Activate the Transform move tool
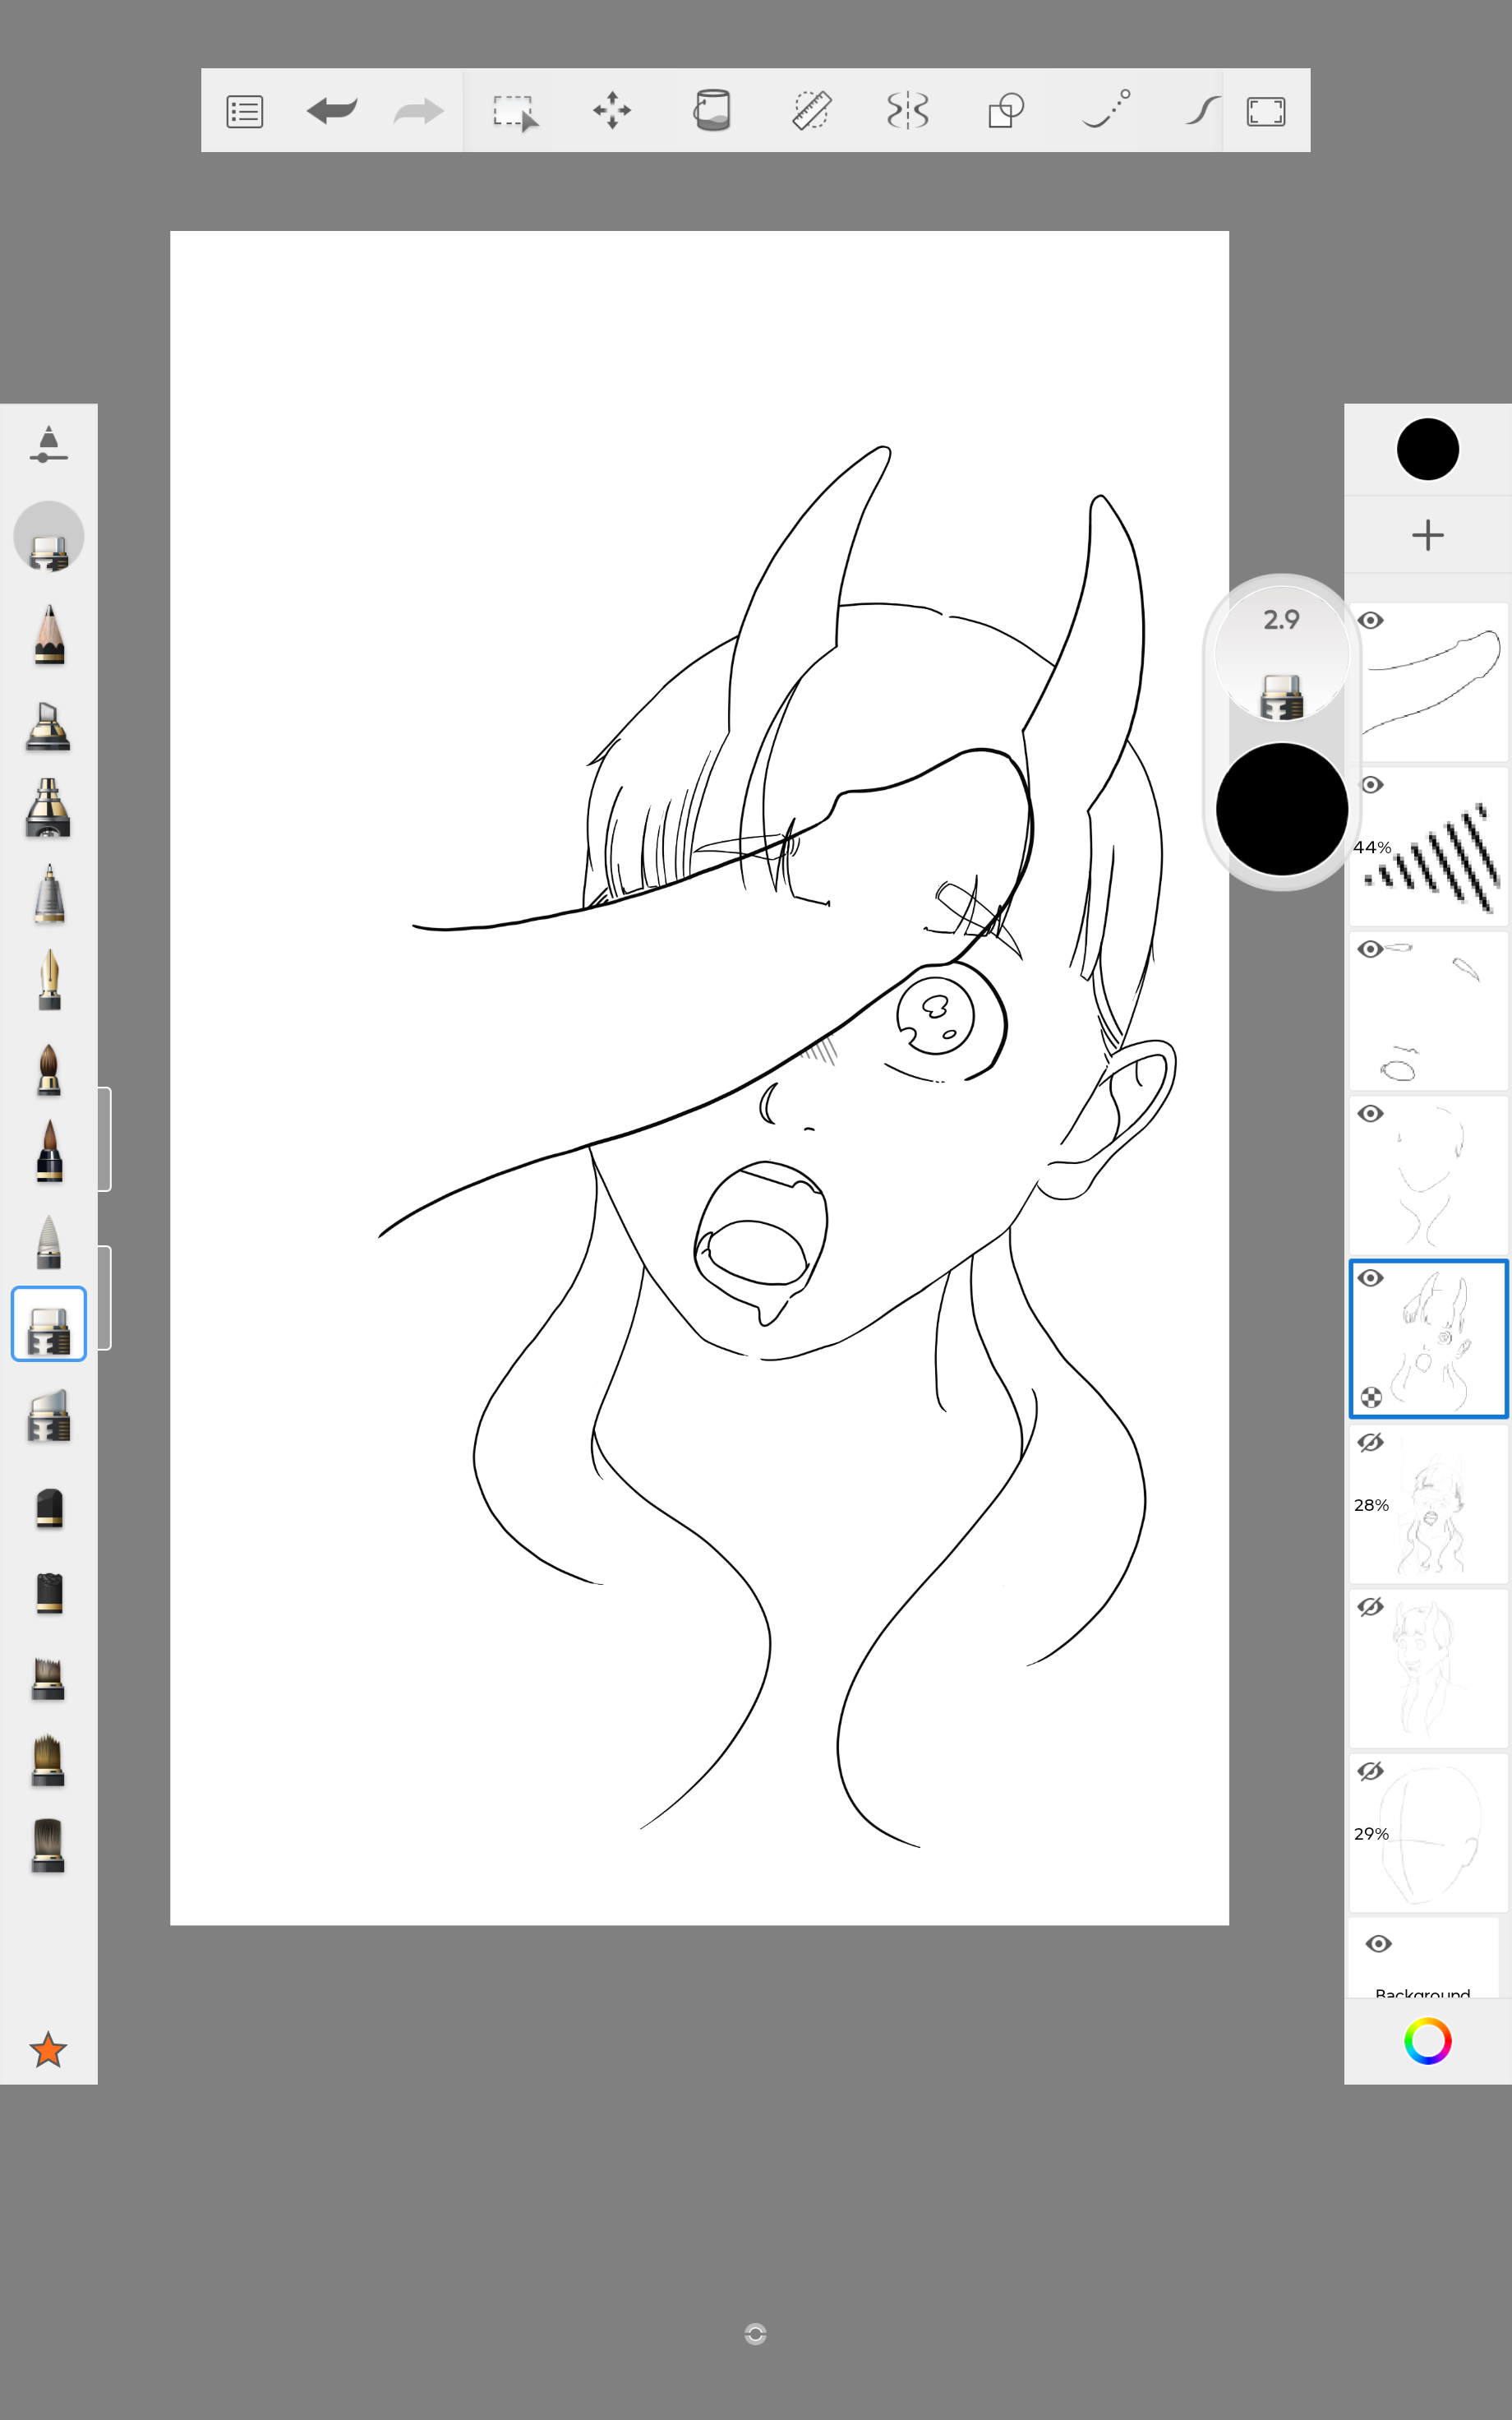1512x2420 pixels. tap(612, 110)
